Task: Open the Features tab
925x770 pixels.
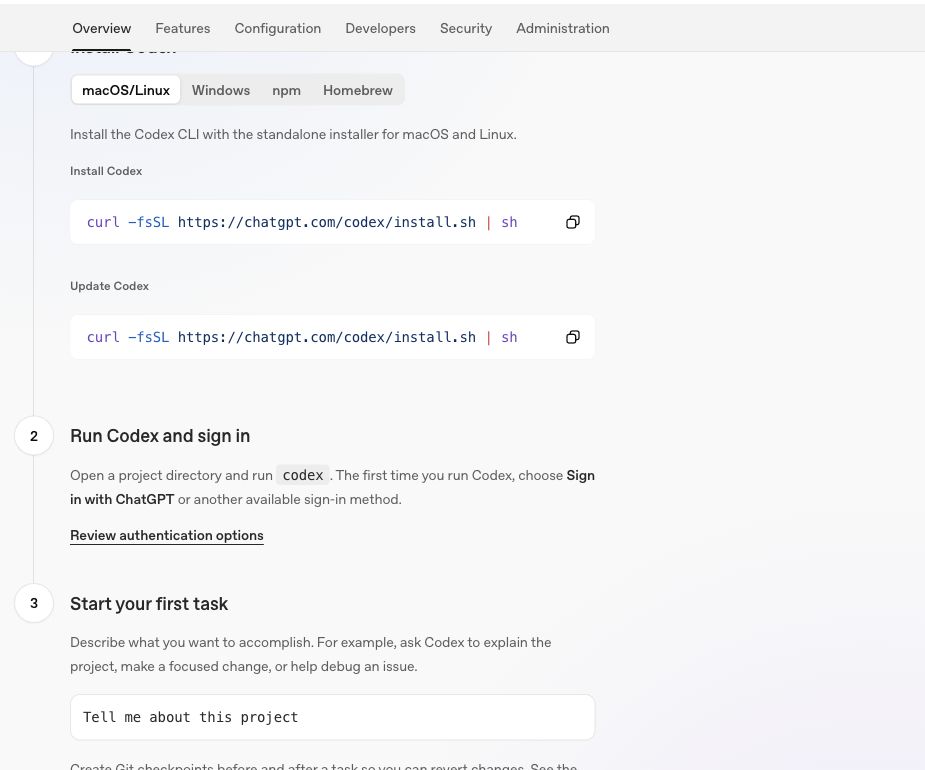Action: pyautogui.click(x=183, y=28)
